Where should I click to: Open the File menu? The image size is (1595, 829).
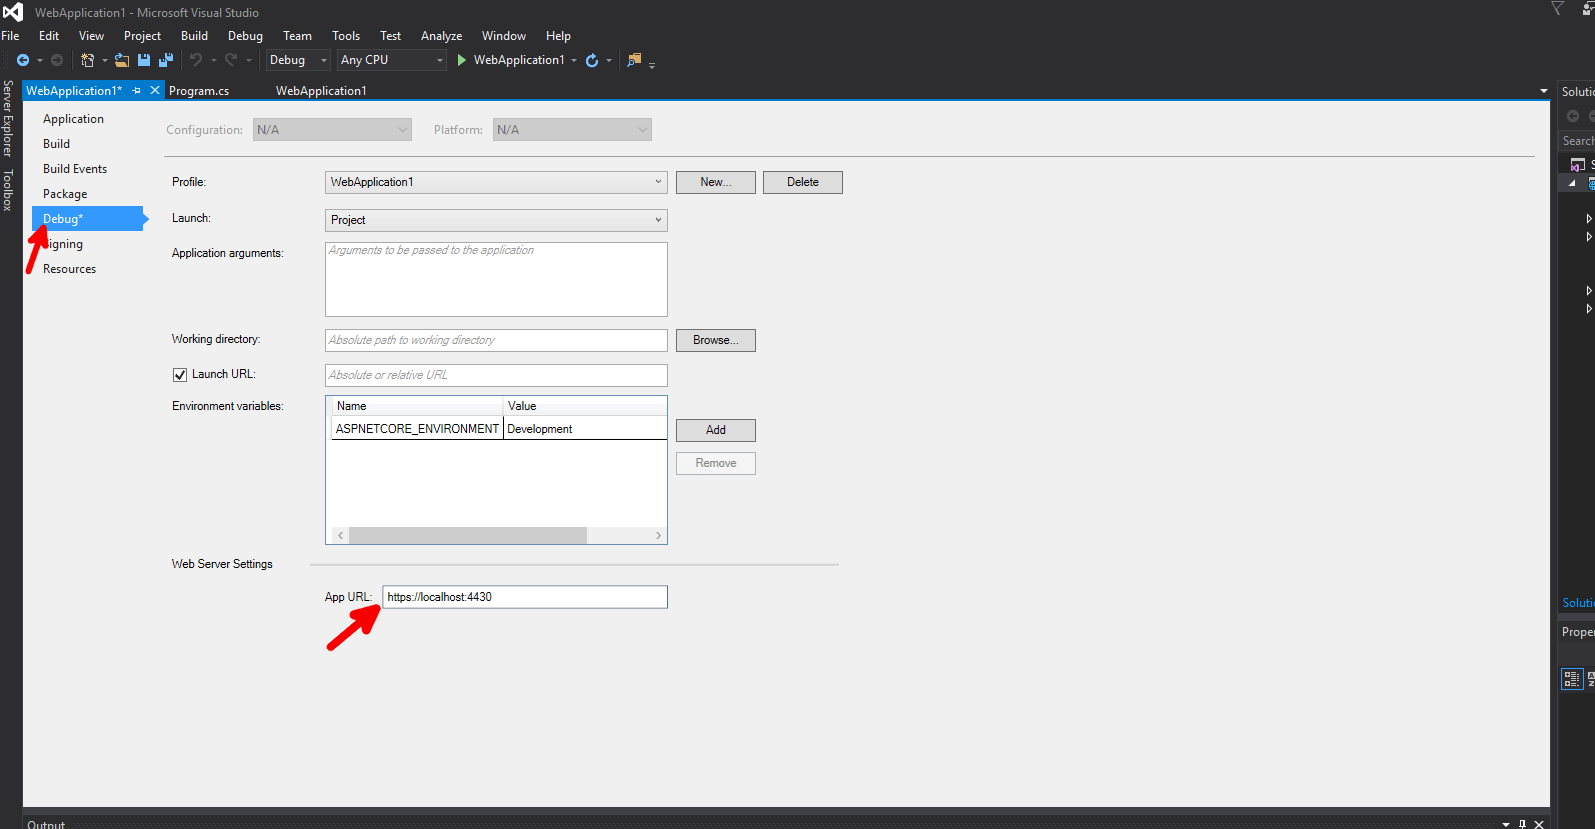click(11, 36)
